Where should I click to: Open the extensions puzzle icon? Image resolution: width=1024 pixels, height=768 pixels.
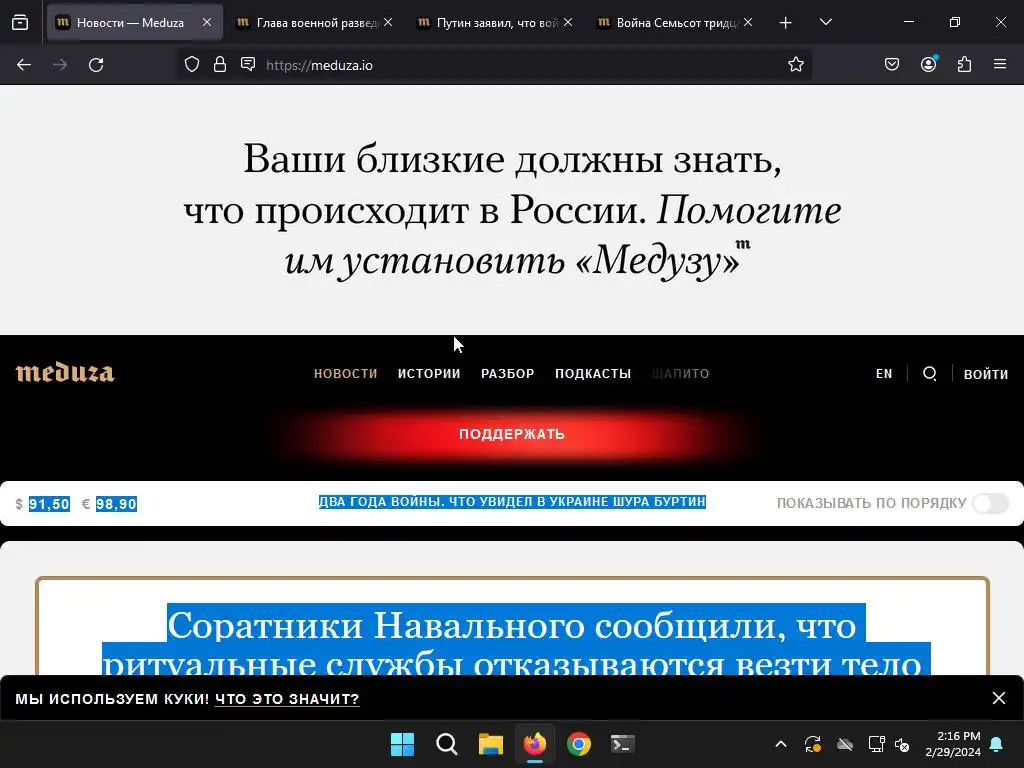[x=964, y=65]
